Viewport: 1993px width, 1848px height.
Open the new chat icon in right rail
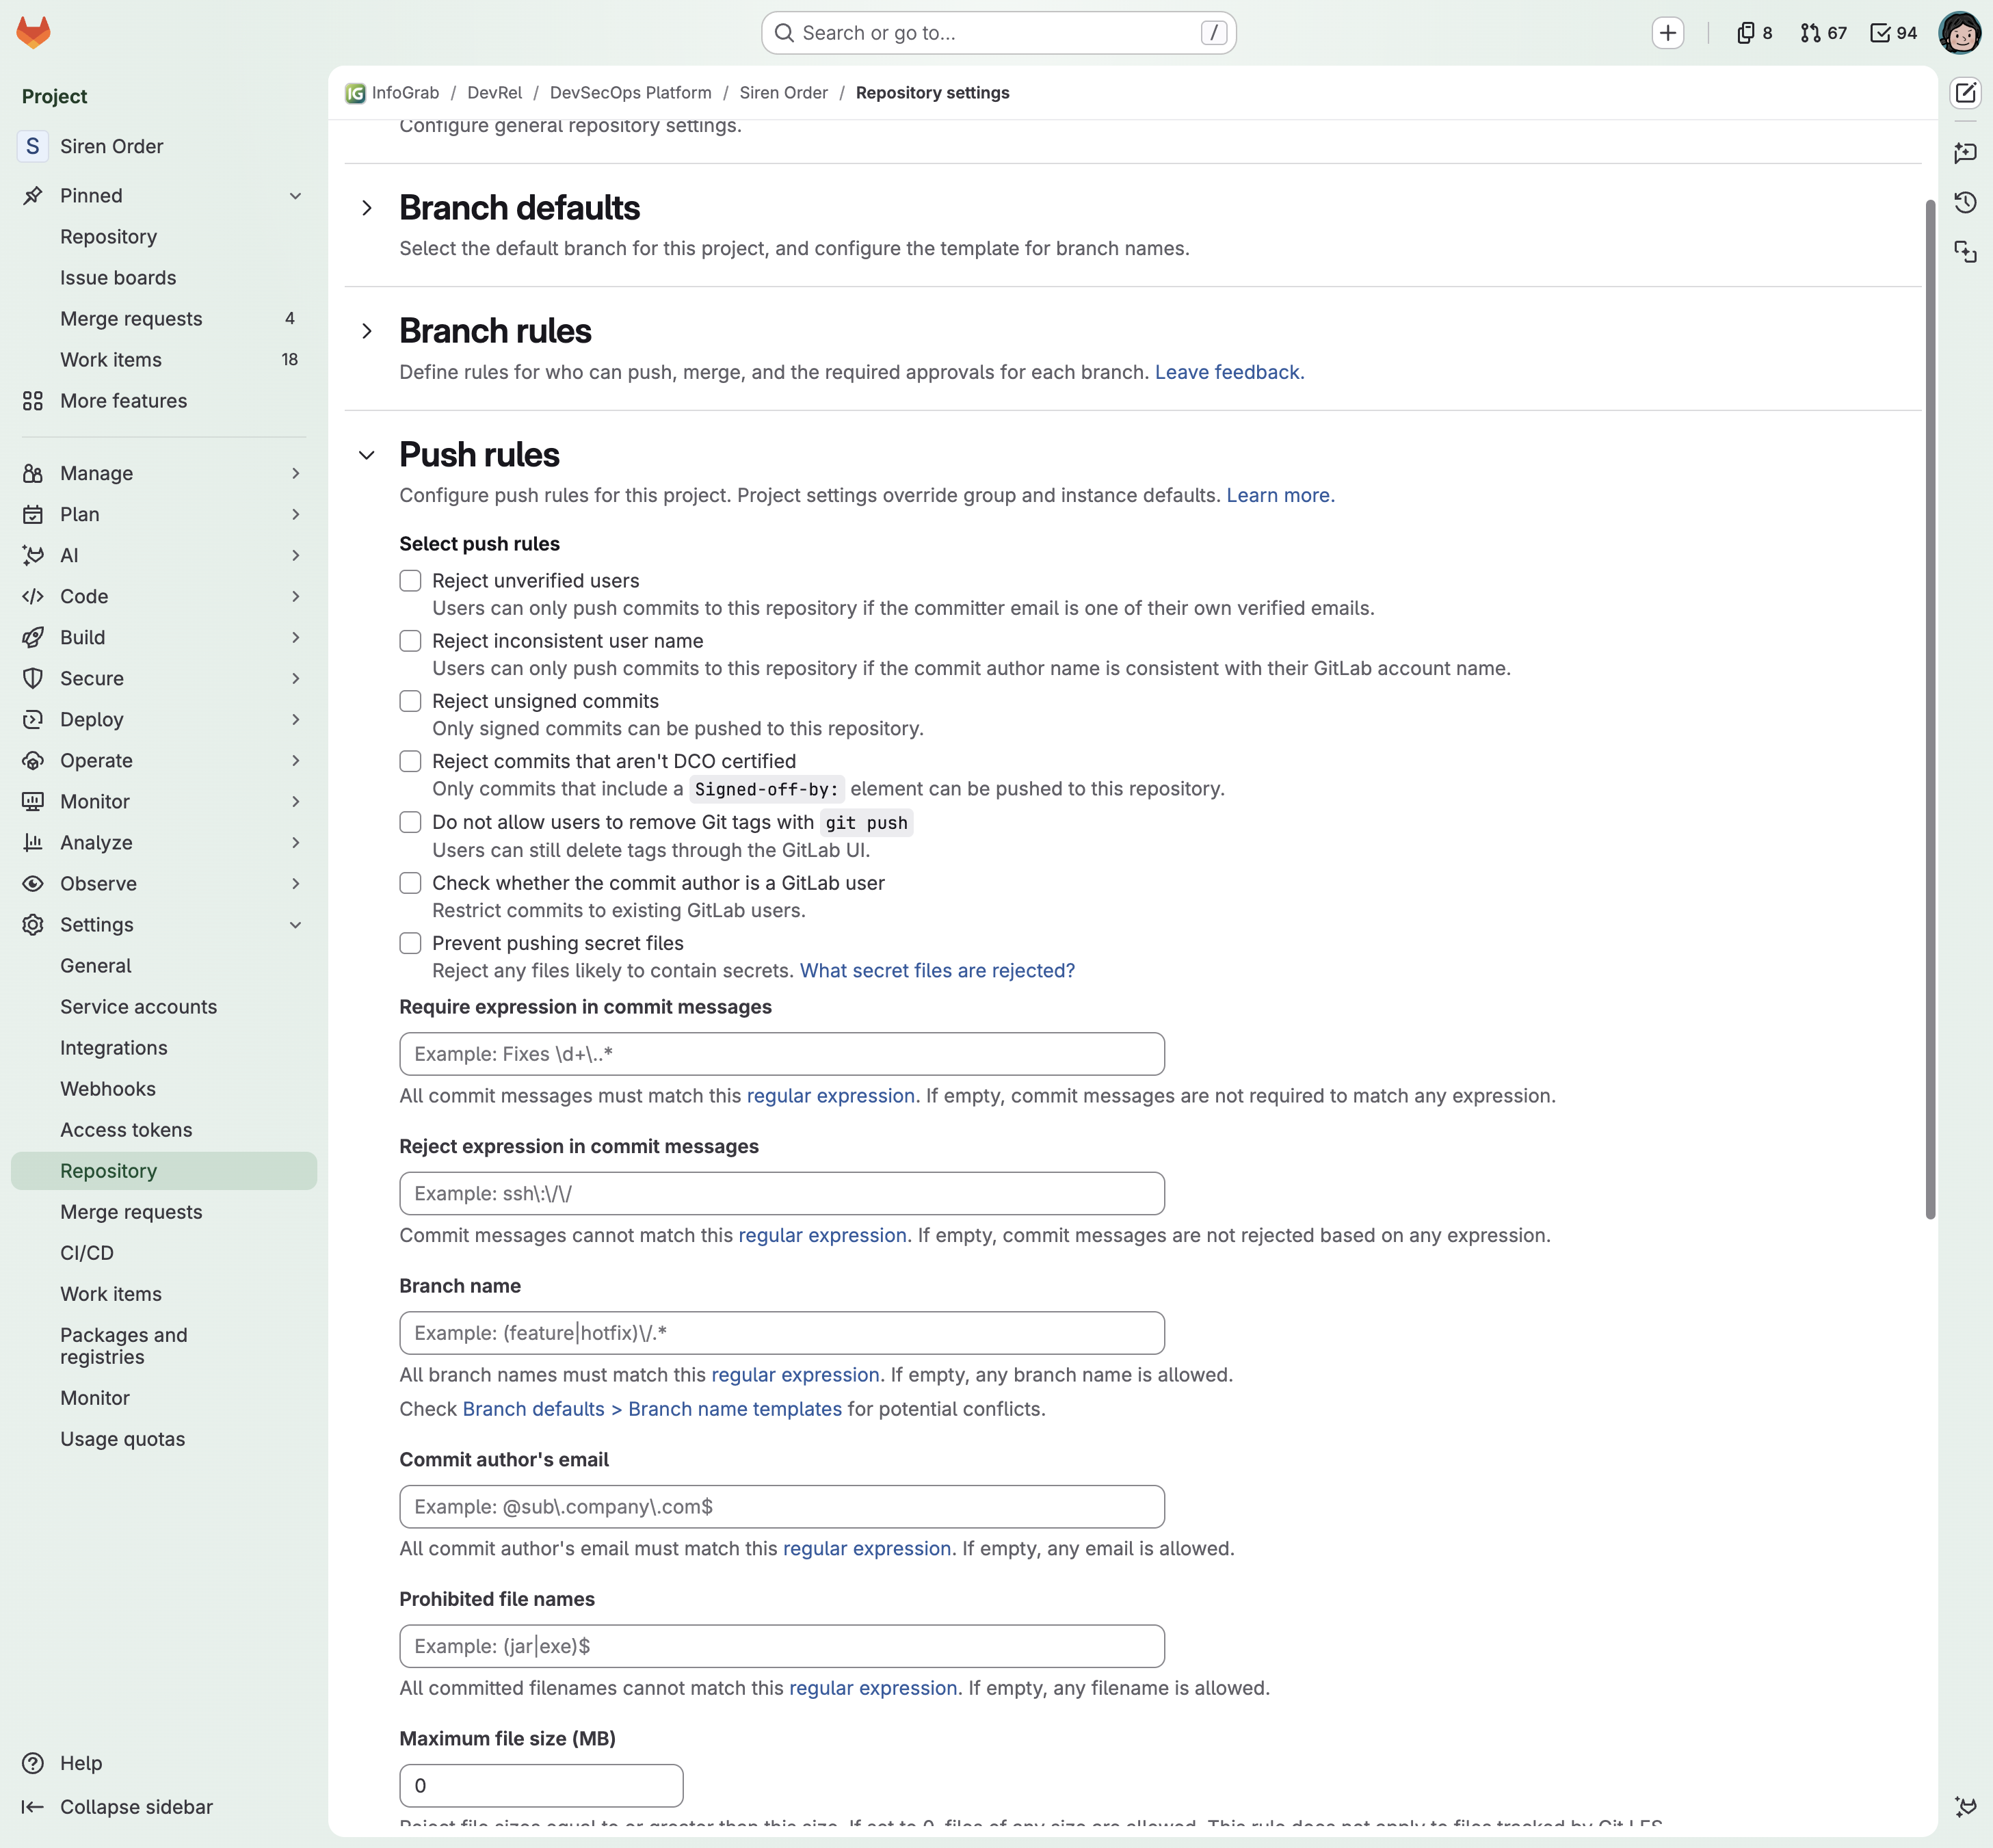1965,153
